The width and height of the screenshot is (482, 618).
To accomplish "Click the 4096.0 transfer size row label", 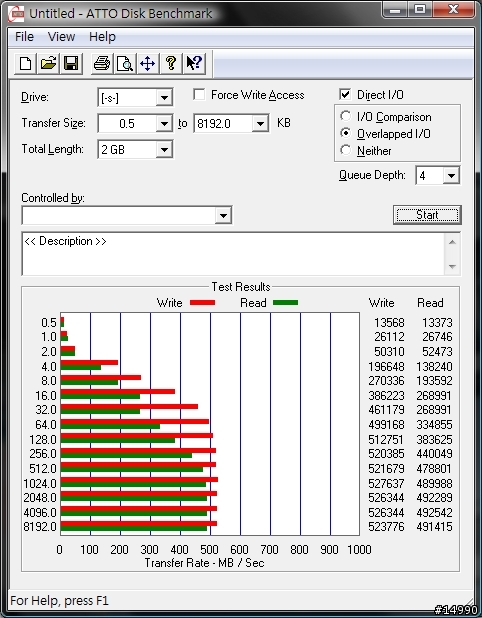I will pyautogui.click(x=40, y=512).
